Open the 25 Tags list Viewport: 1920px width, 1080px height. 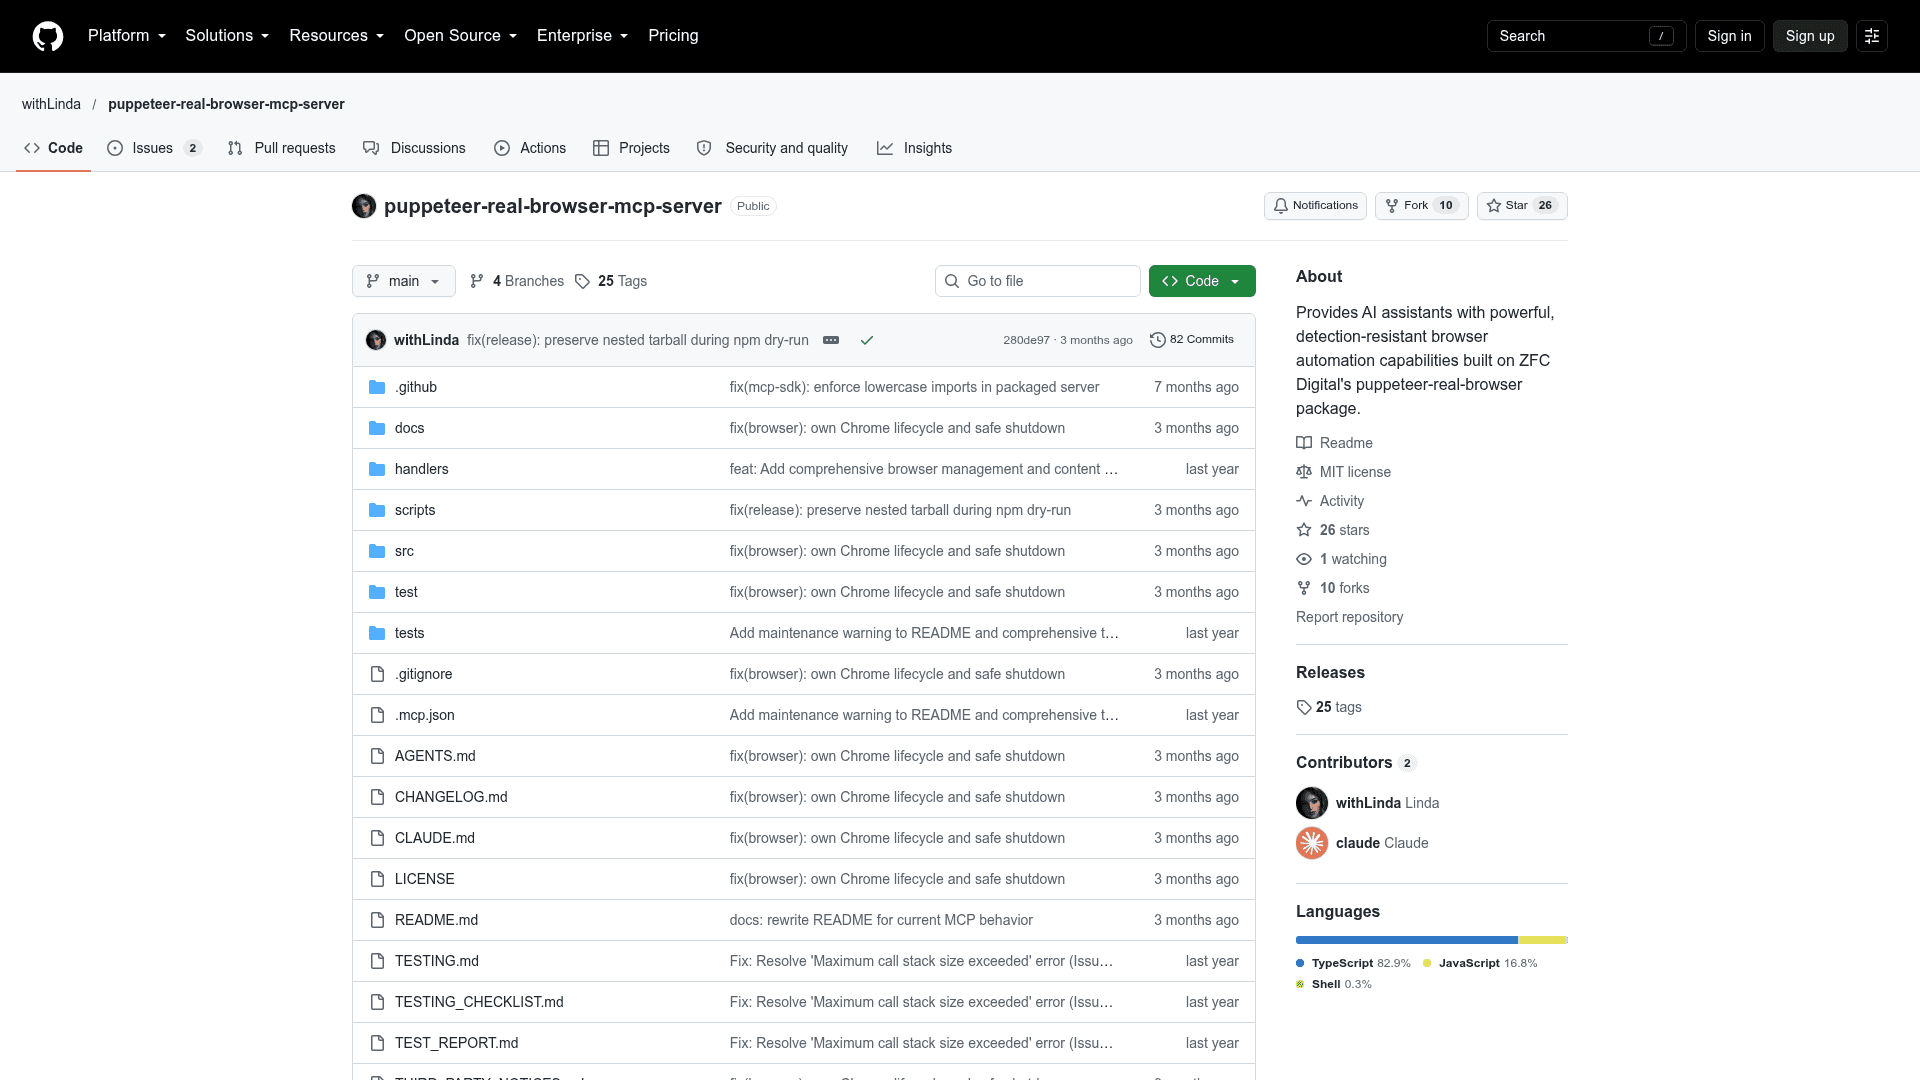pos(611,281)
